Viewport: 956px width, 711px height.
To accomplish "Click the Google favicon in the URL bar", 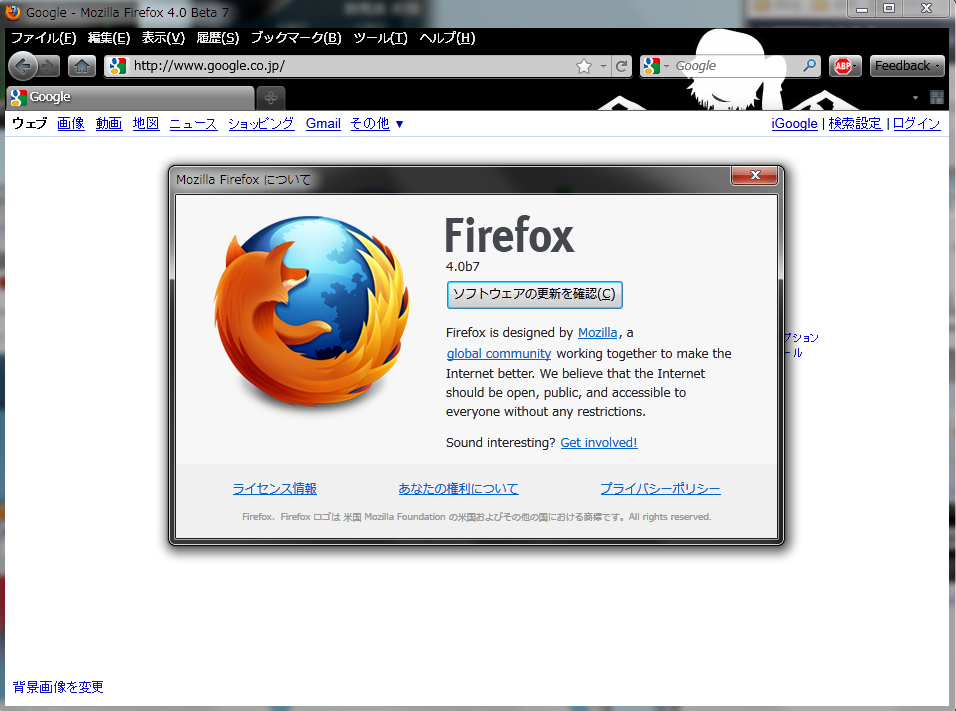I will click(x=118, y=66).
